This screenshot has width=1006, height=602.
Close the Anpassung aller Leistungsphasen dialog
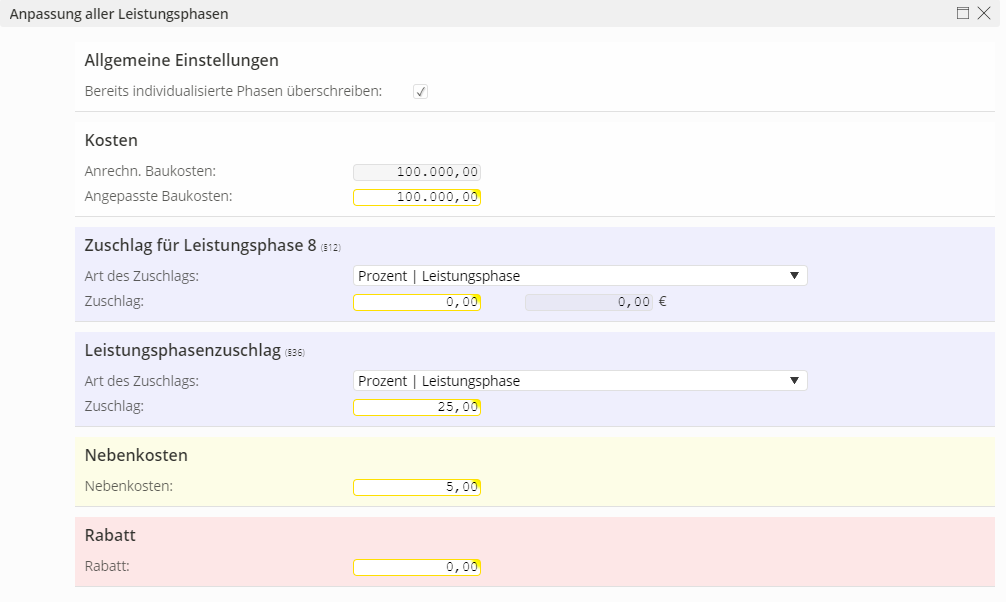tap(983, 14)
